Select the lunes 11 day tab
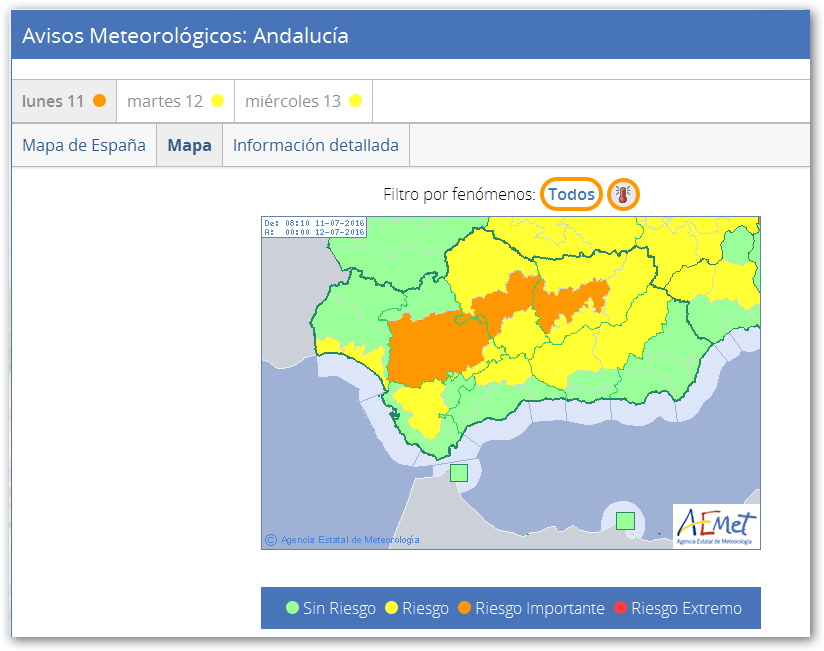 (54, 101)
